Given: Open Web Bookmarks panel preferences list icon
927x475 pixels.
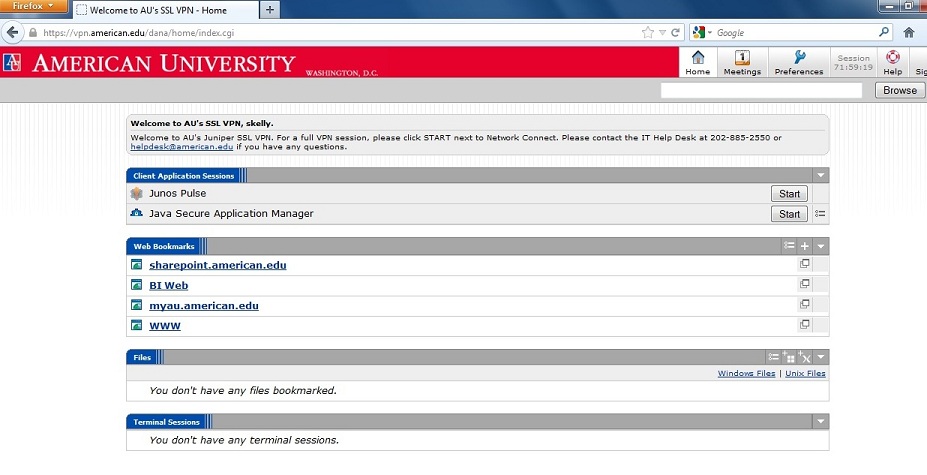Looking at the screenshot, I should click(789, 245).
